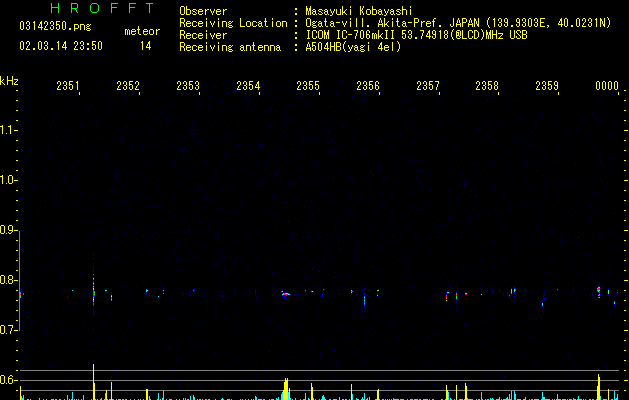
Task: Click the 2351 time axis label
Action: click(68, 85)
